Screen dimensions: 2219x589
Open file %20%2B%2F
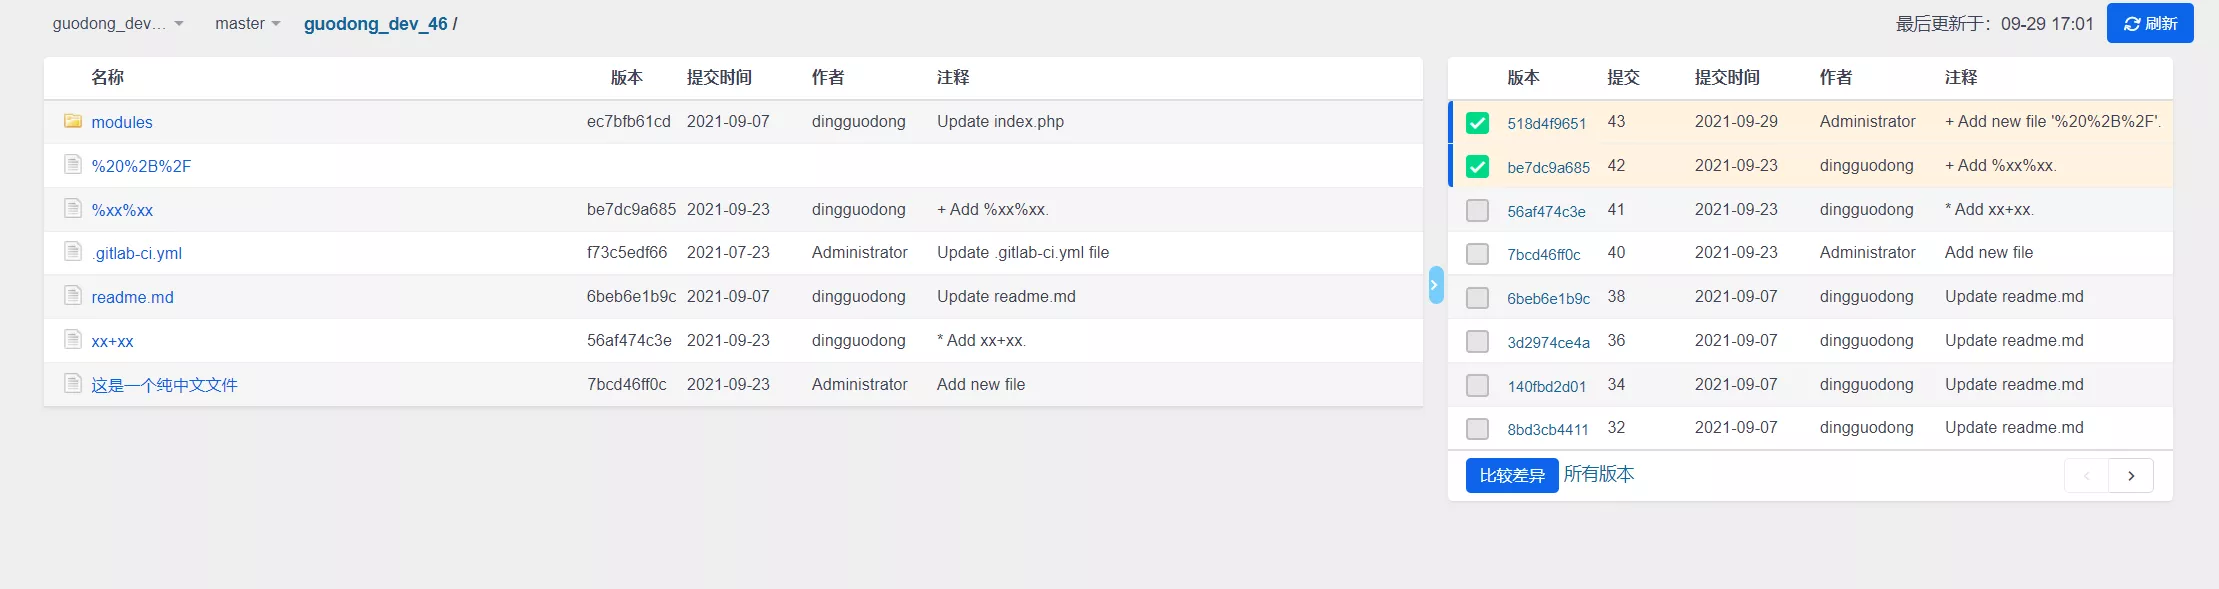tap(141, 166)
